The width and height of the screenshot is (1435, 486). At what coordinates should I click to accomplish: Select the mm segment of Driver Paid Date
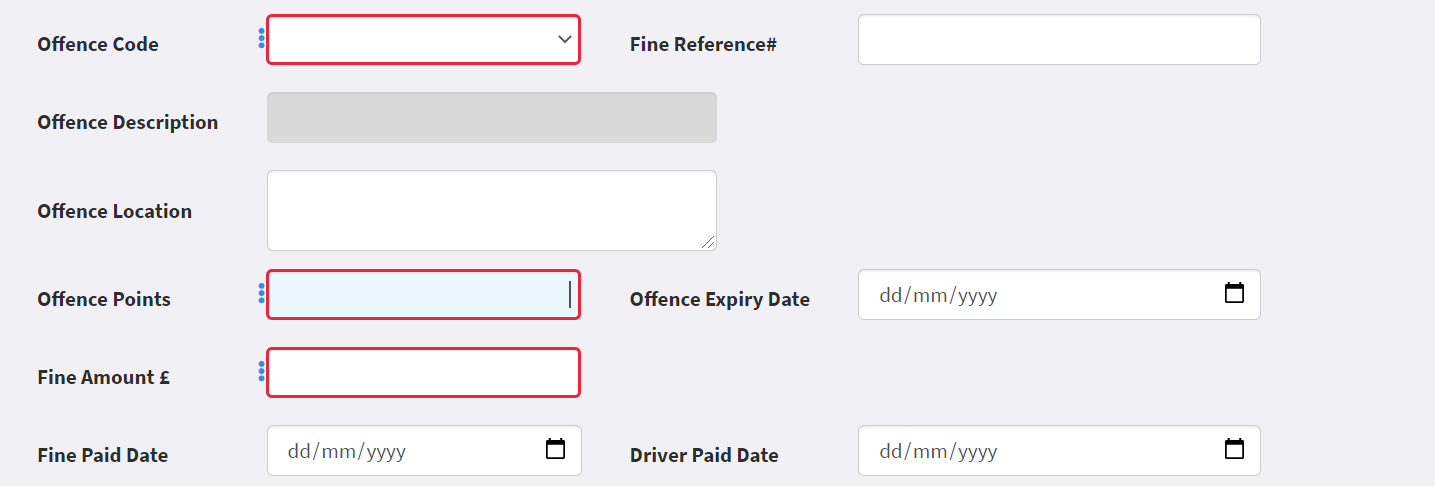[x=931, y=452]
